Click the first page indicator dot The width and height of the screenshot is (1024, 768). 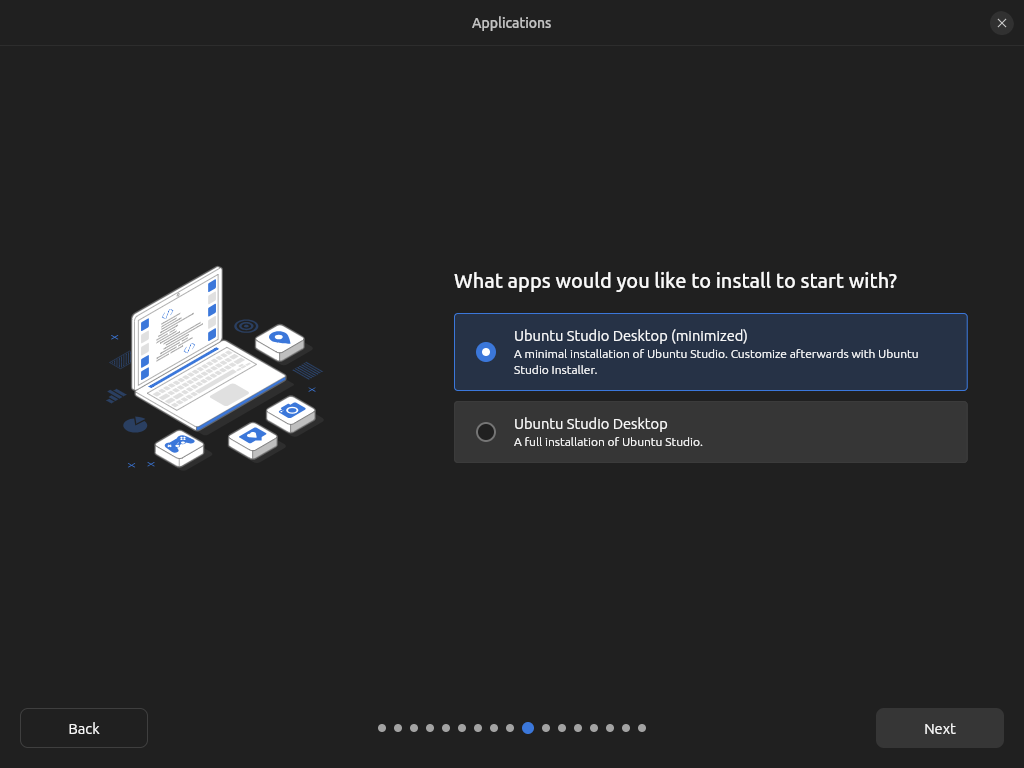coord(382,728)
